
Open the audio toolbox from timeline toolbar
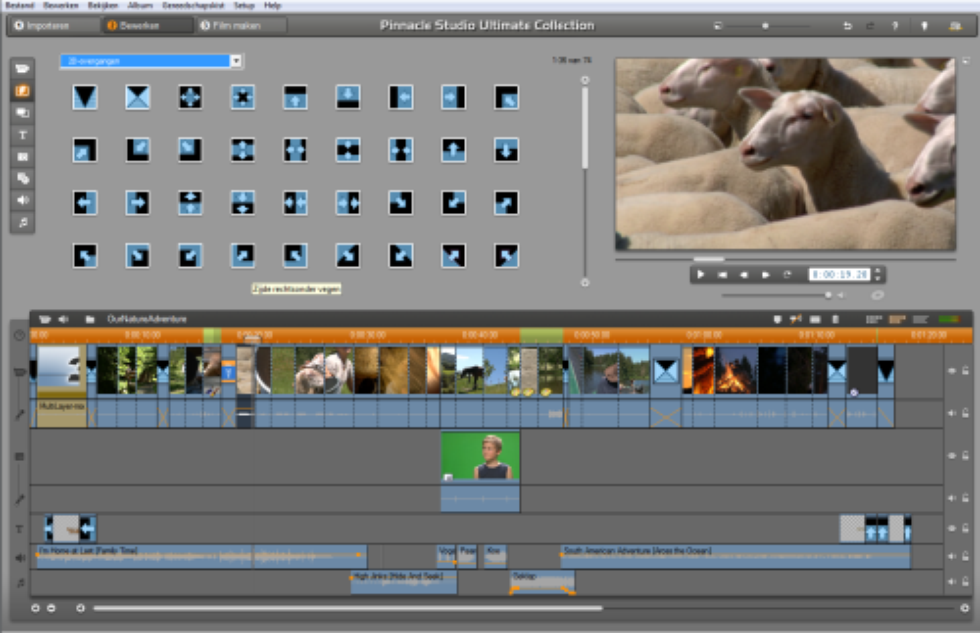pos(63,319)
